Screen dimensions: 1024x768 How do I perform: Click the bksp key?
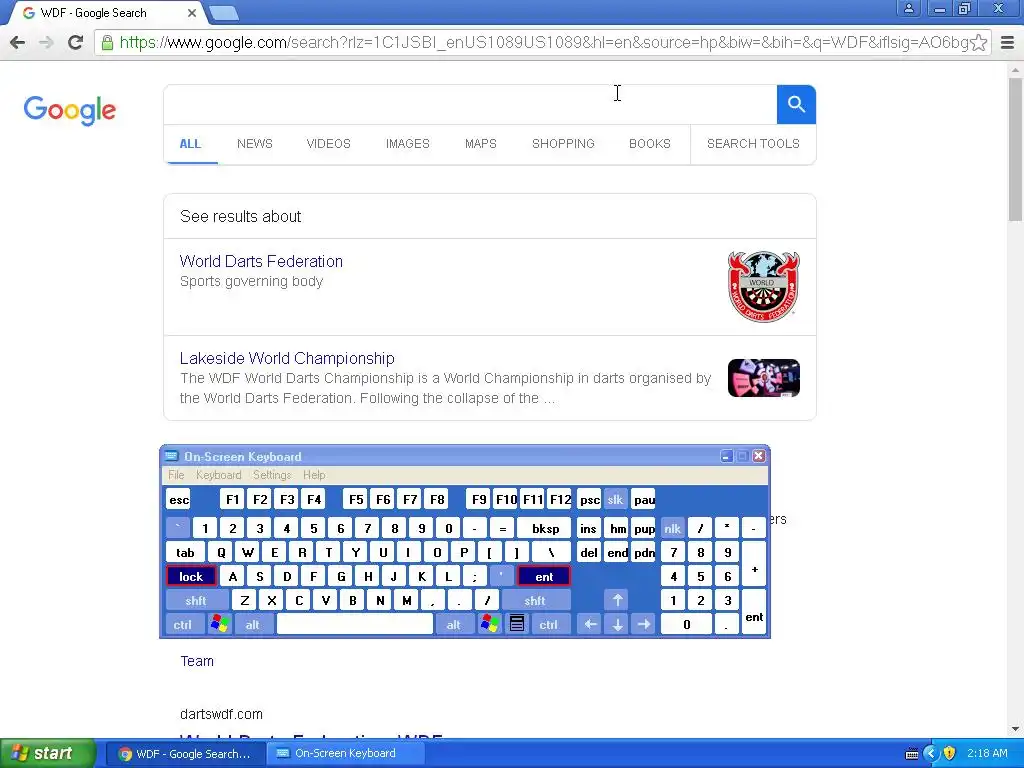(x=545, y=529)
